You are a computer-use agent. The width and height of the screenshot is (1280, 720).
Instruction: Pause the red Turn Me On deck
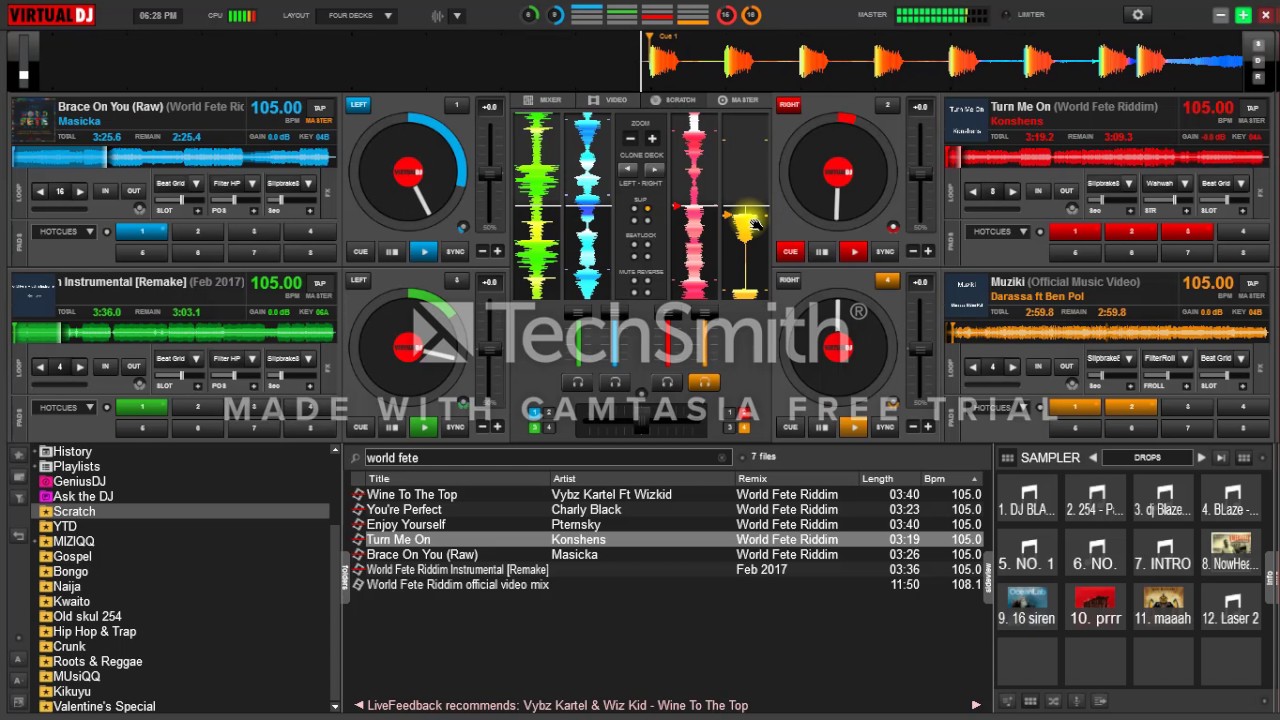tap(822, 252)
